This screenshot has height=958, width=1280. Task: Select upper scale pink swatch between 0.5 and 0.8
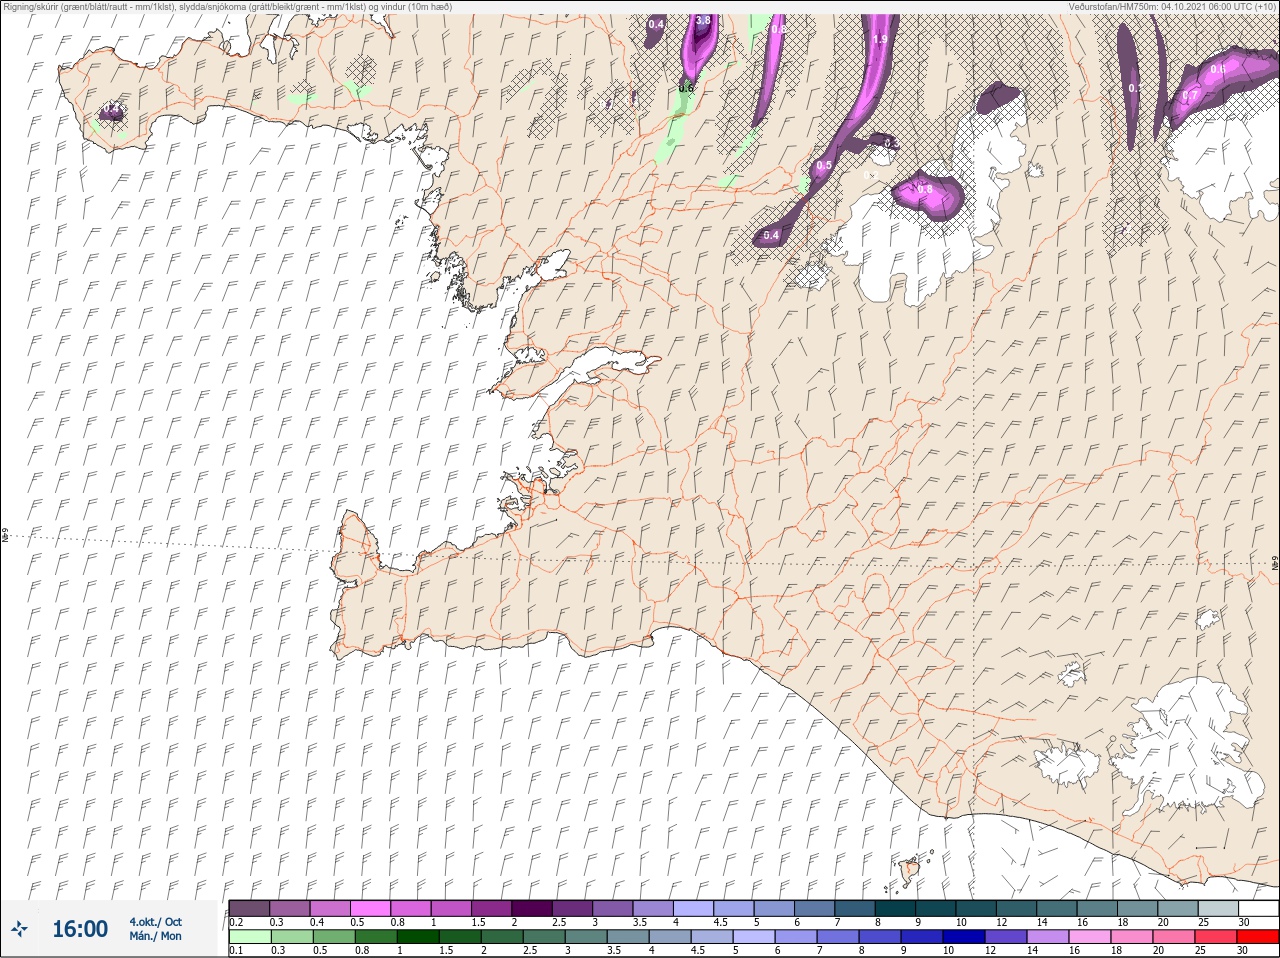tap(370, 908)
